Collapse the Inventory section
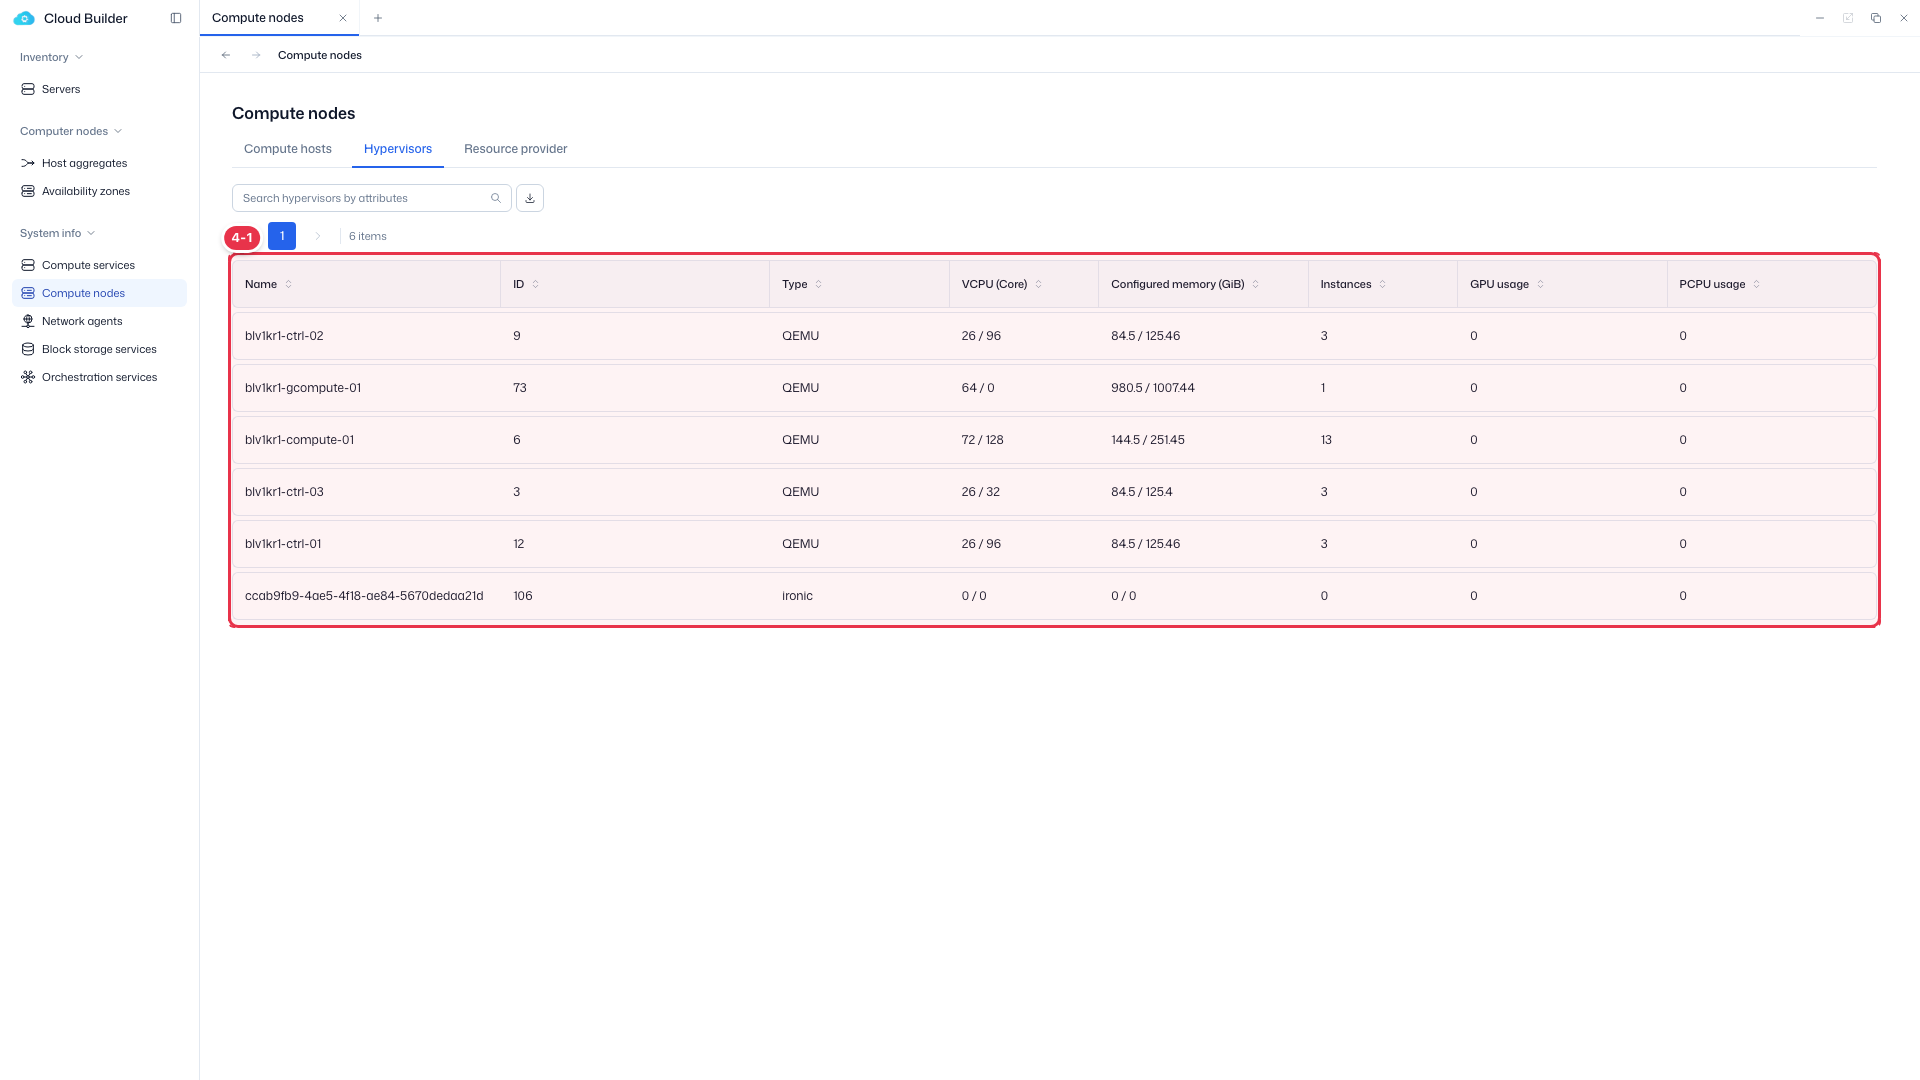This screenshot has width=1920, height=1080. (52, 57)
